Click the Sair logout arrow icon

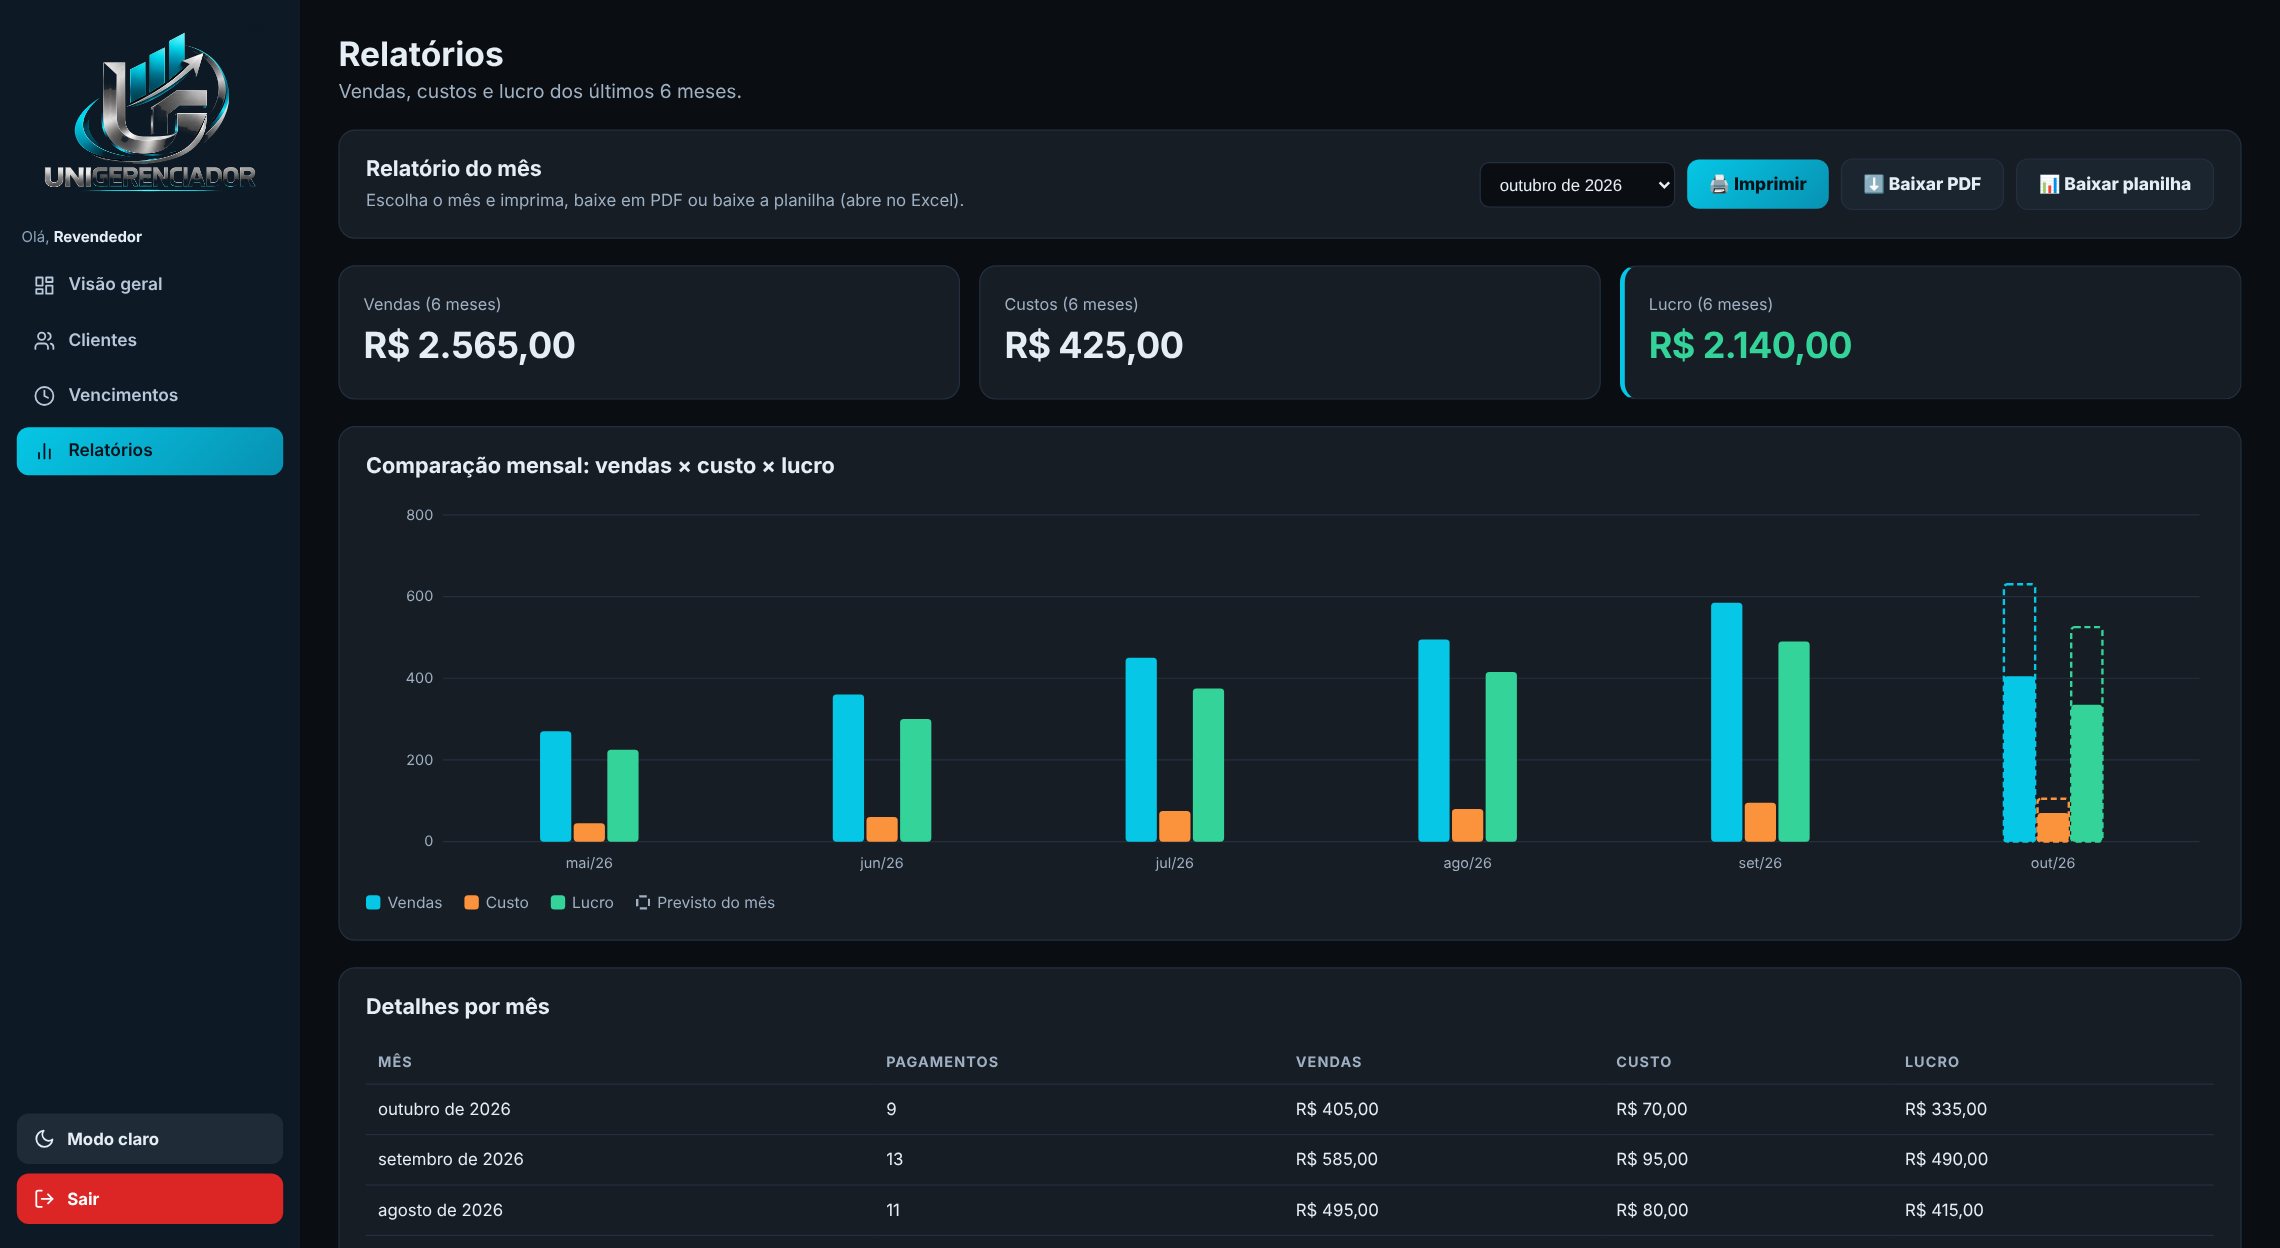44,1199
